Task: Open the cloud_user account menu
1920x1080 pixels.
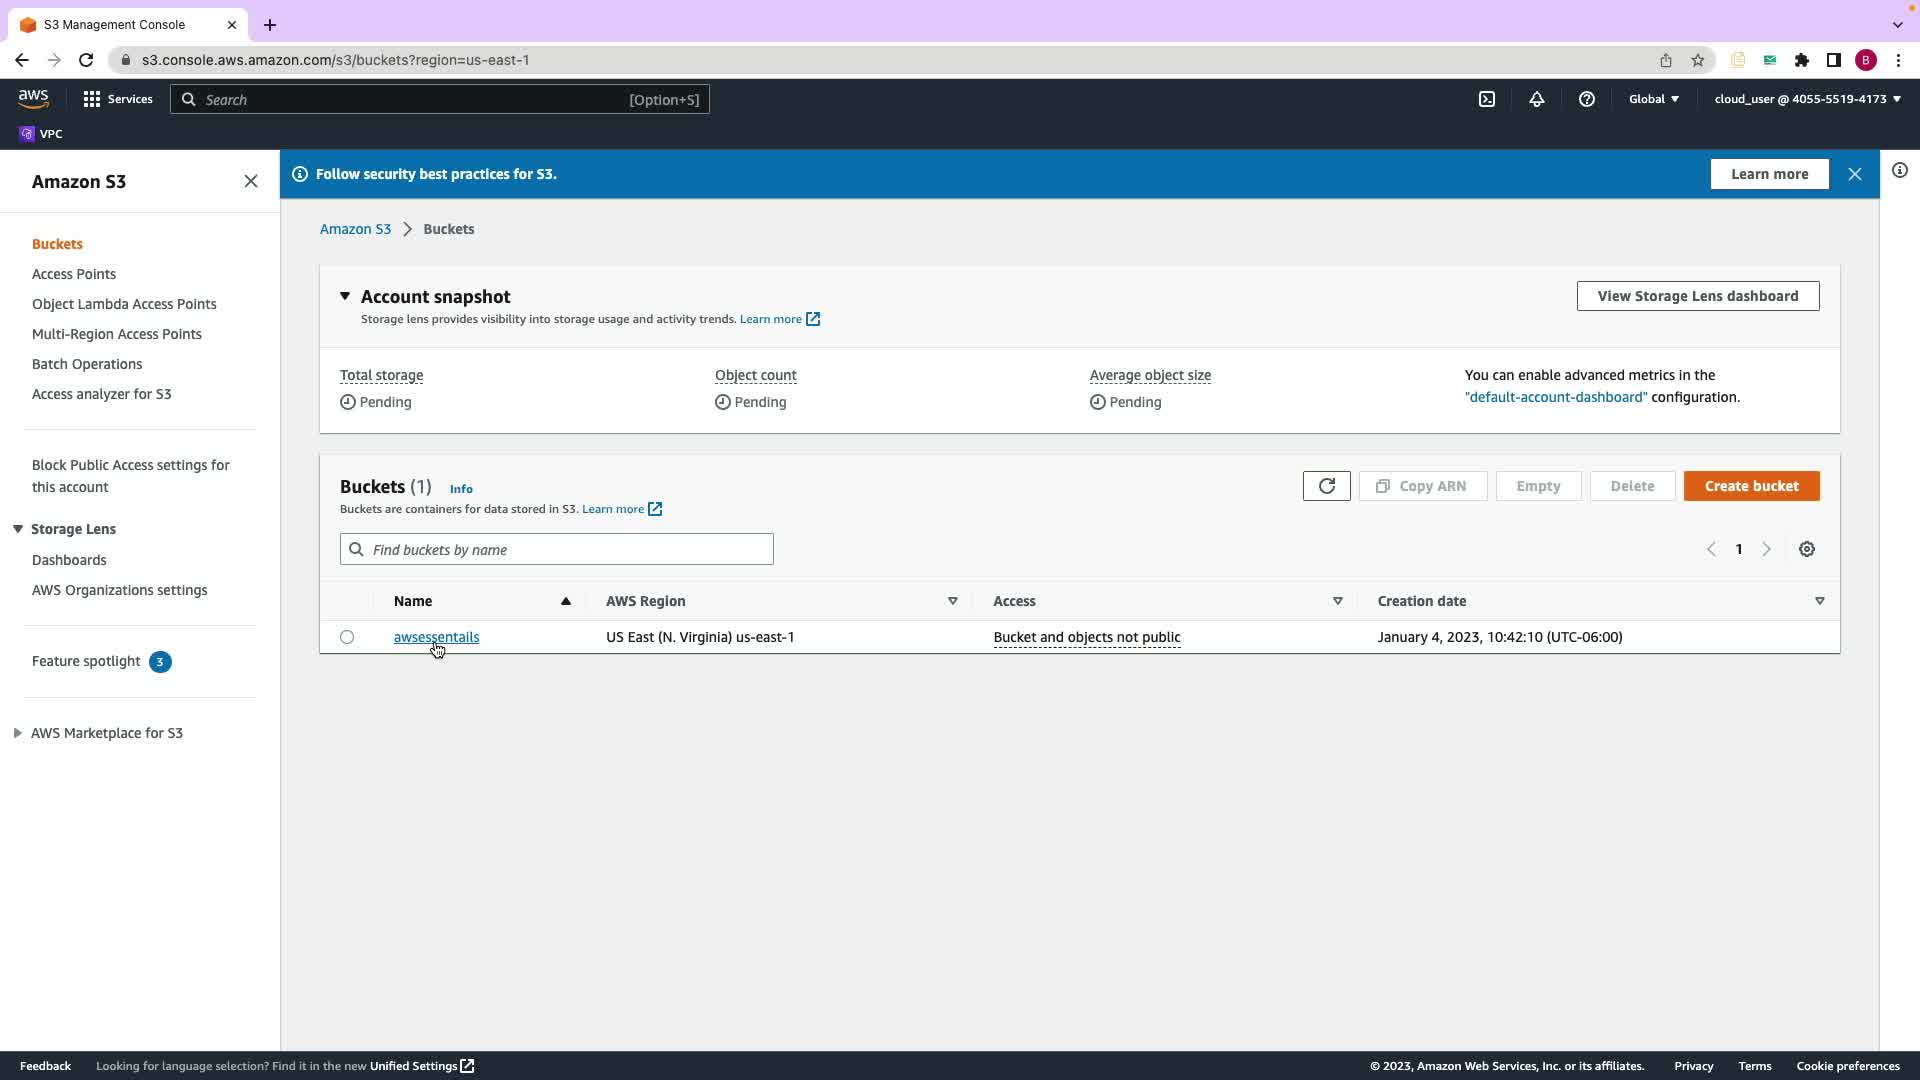Action: (1806, 99)
